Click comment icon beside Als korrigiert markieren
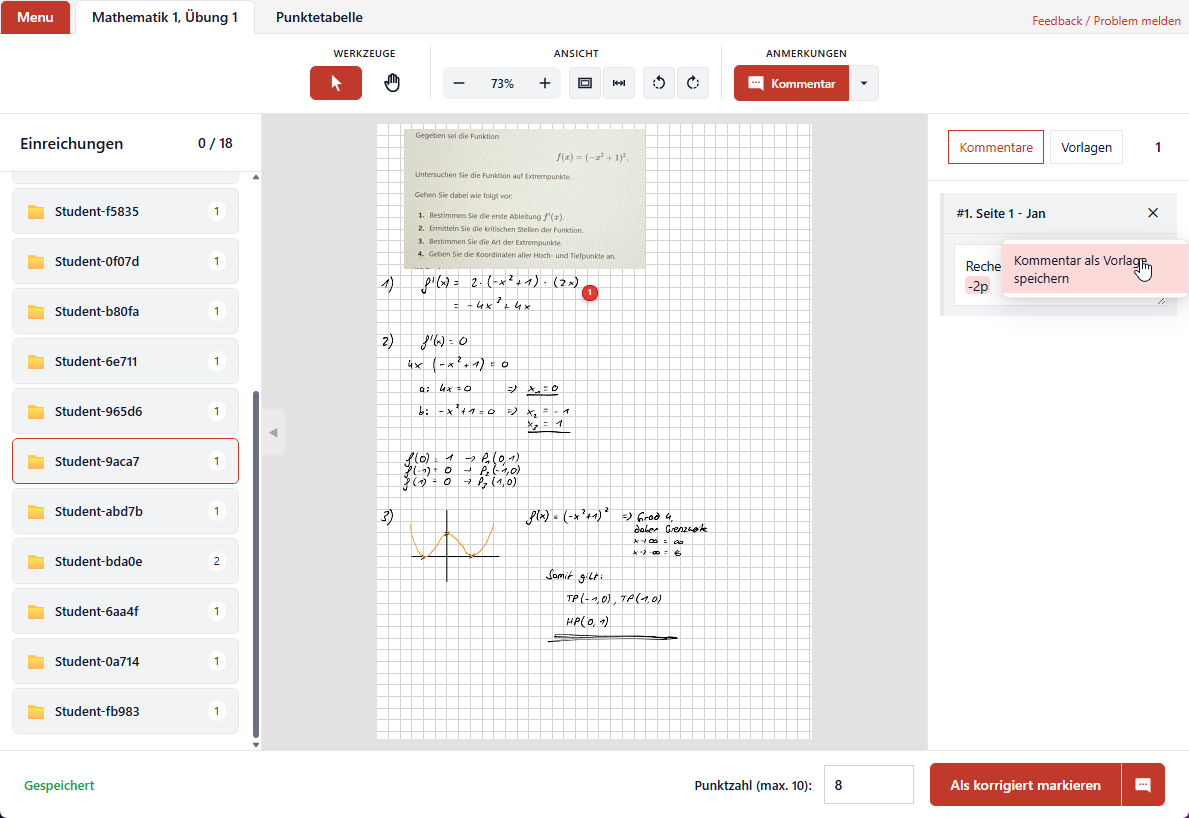 click(1143, 785)
